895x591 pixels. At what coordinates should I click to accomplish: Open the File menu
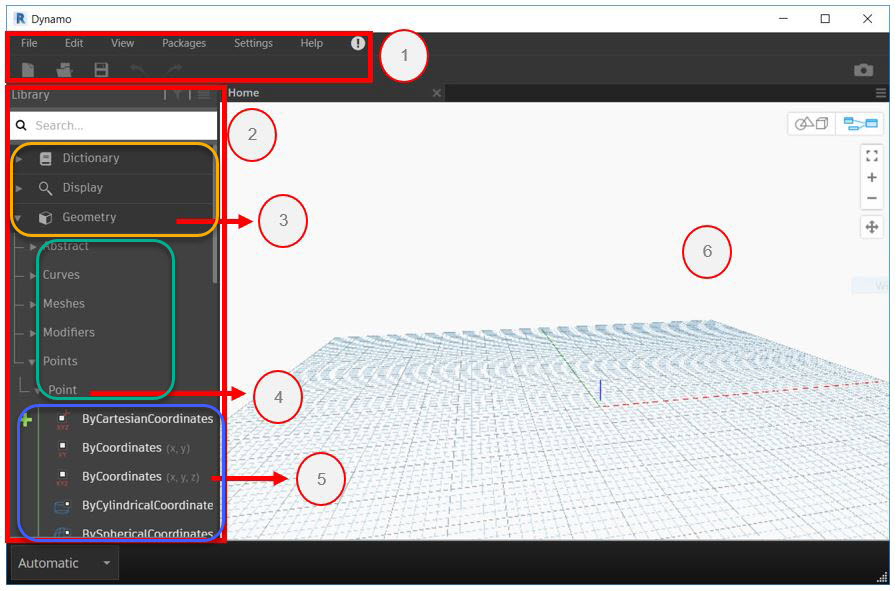[x=29, y=43]
